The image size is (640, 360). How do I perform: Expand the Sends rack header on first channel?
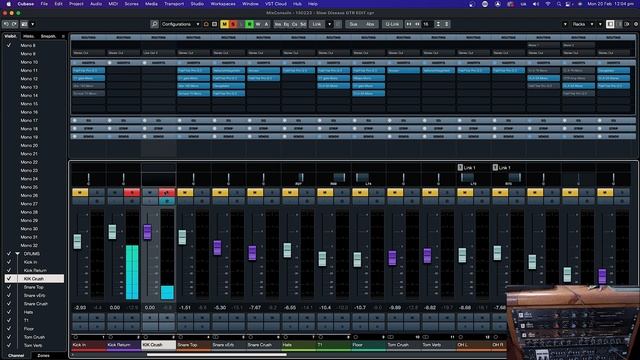coord(88,136)
